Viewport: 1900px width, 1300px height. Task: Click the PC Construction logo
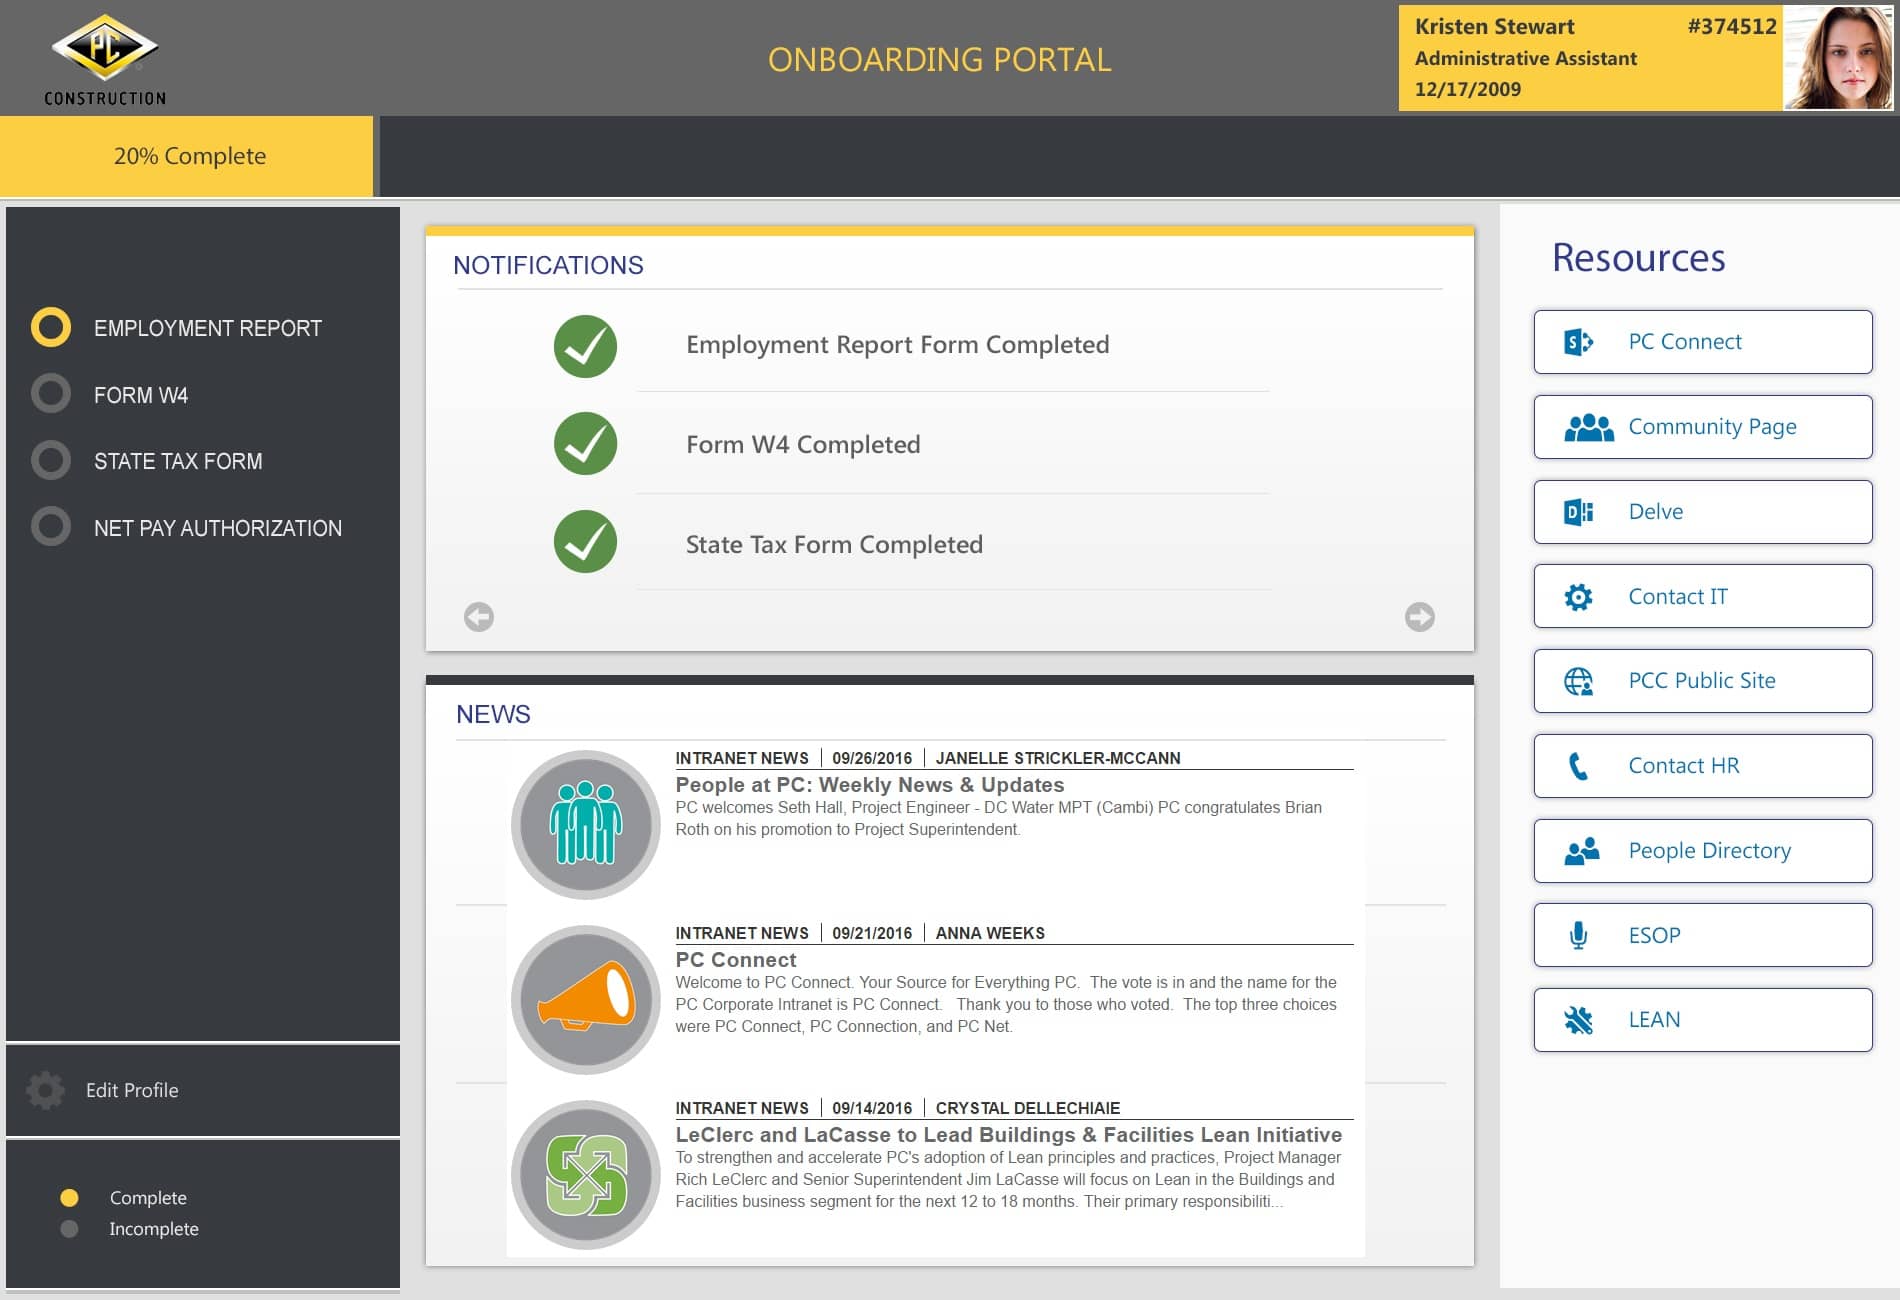[105, 59]
